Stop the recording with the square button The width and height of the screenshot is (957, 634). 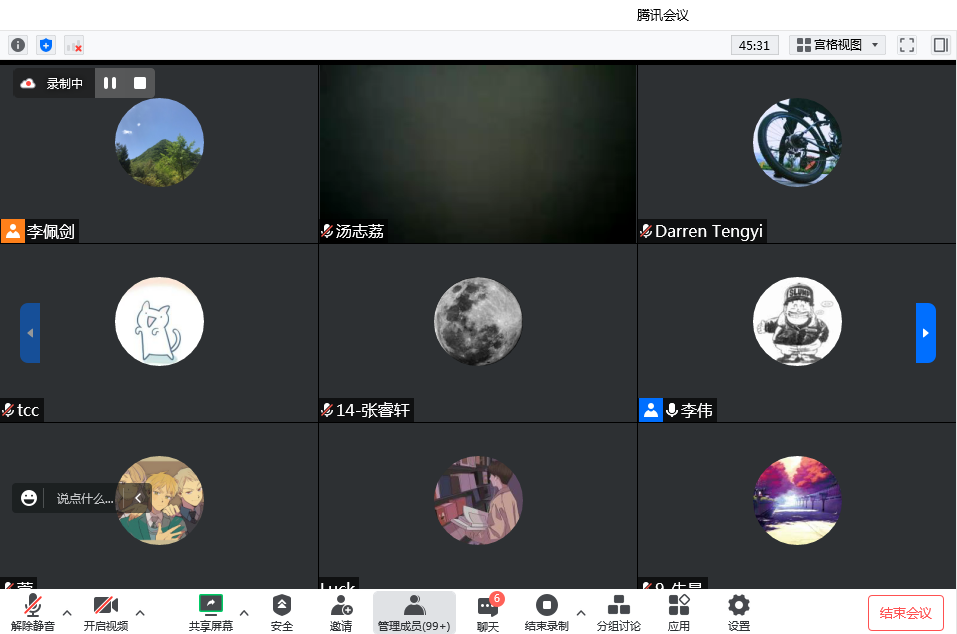click(x=140, y=83)
